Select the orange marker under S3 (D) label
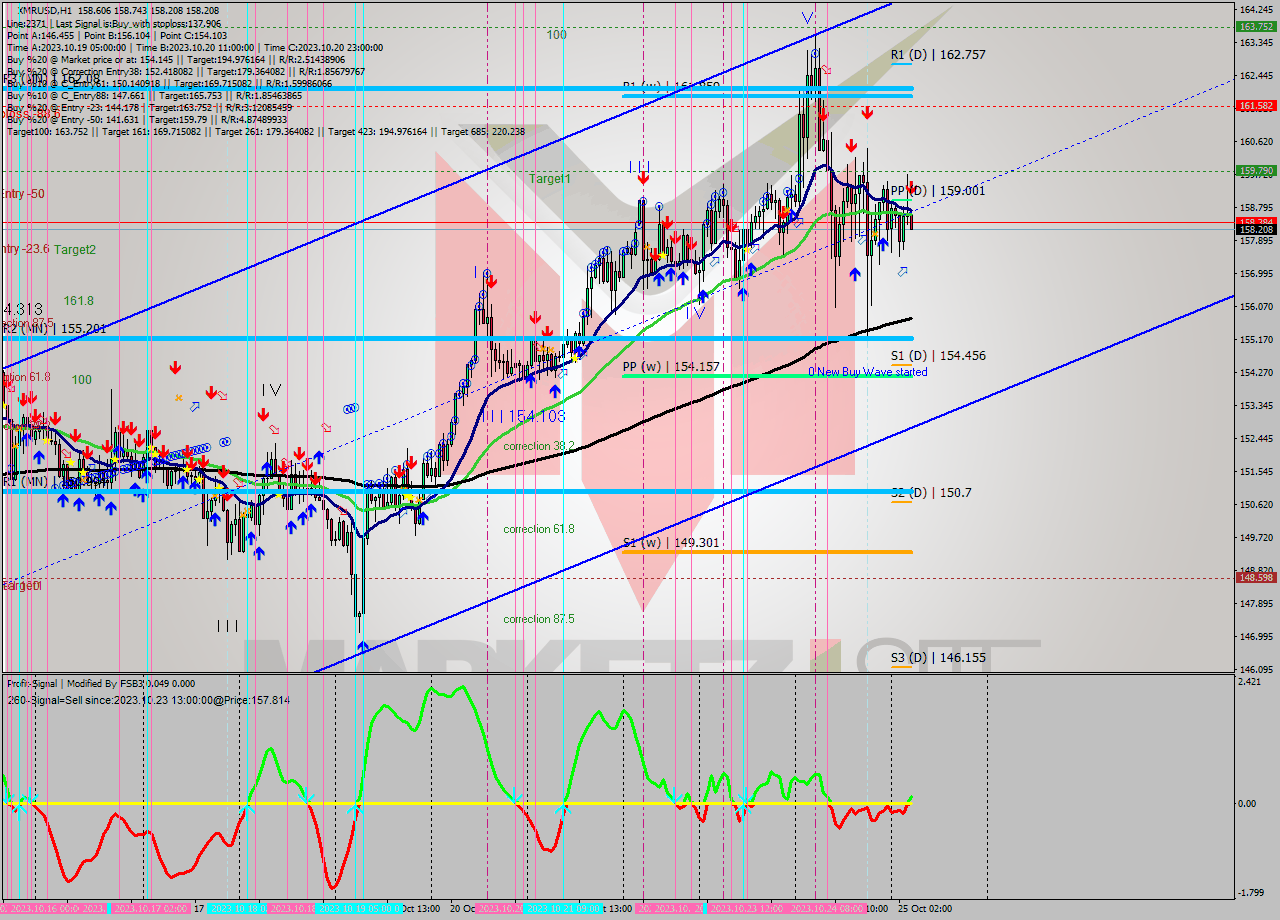The width and height of the screenshot is (1280, 920). (x=901, y=667)
